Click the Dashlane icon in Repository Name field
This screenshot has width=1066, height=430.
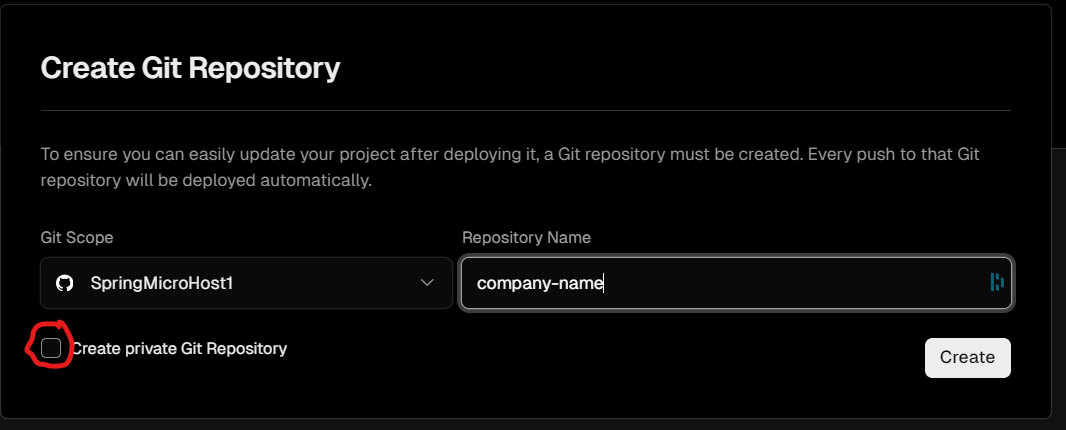click(996, 282)
